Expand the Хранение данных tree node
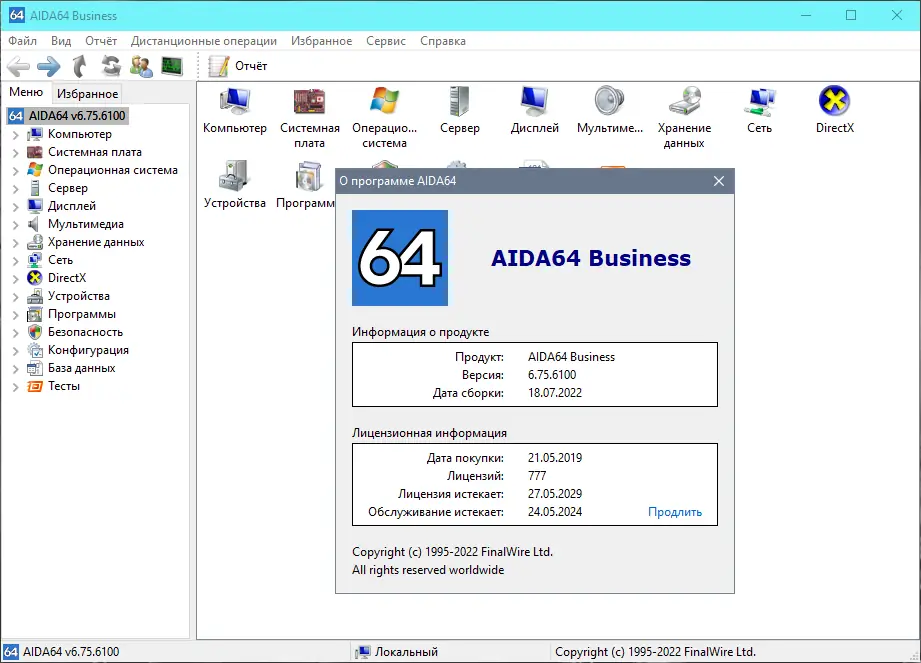Viewport: 921px width, 663px height. click(16, 243)
